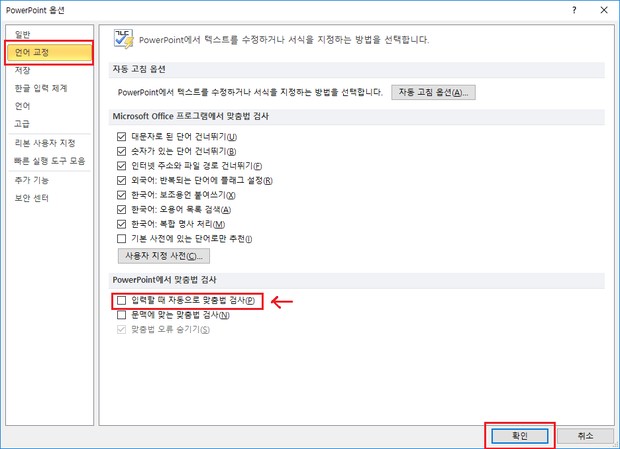The height and width of the screenshot is (449, 620).
Task: Open 사용자 지정 사전 dialog
Action: click(164, 256)
